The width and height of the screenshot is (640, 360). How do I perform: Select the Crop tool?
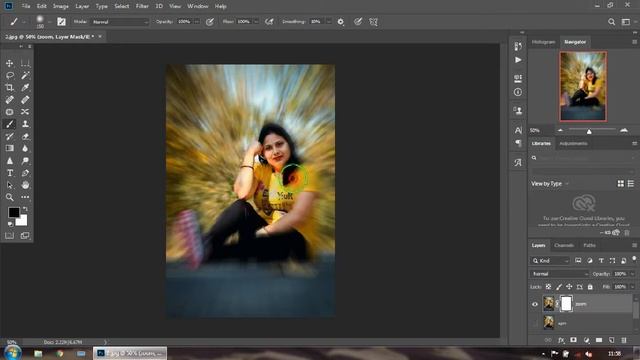[x=9, y=87]
